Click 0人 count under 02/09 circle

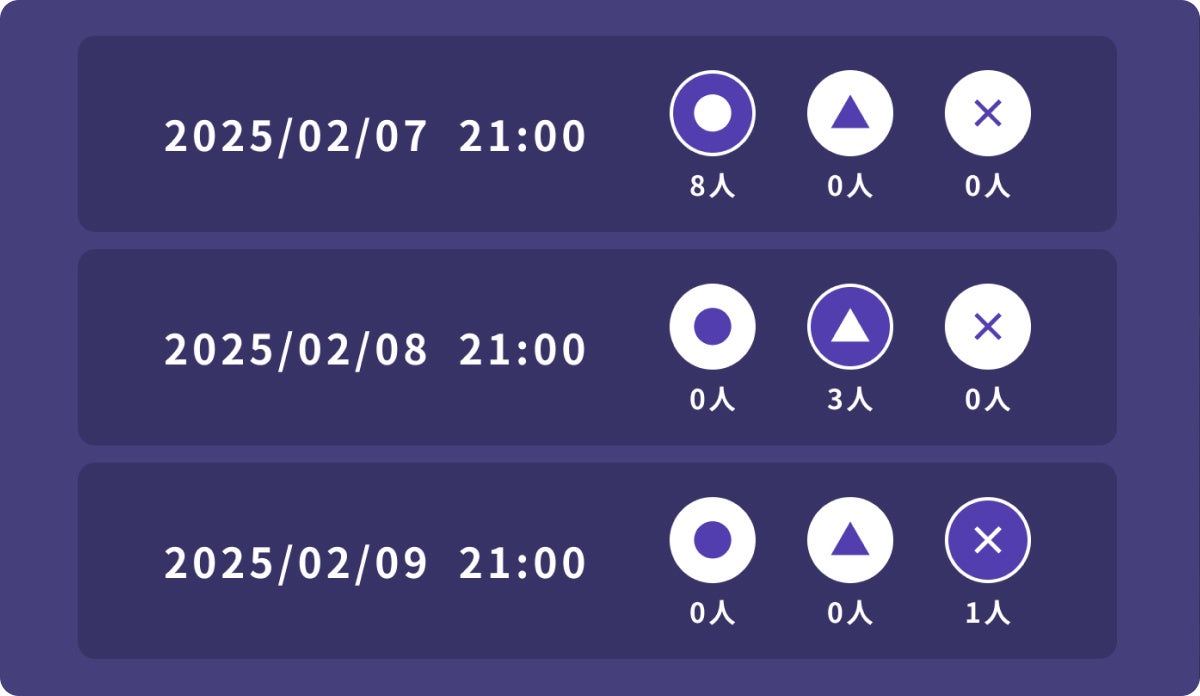(712, 613)
